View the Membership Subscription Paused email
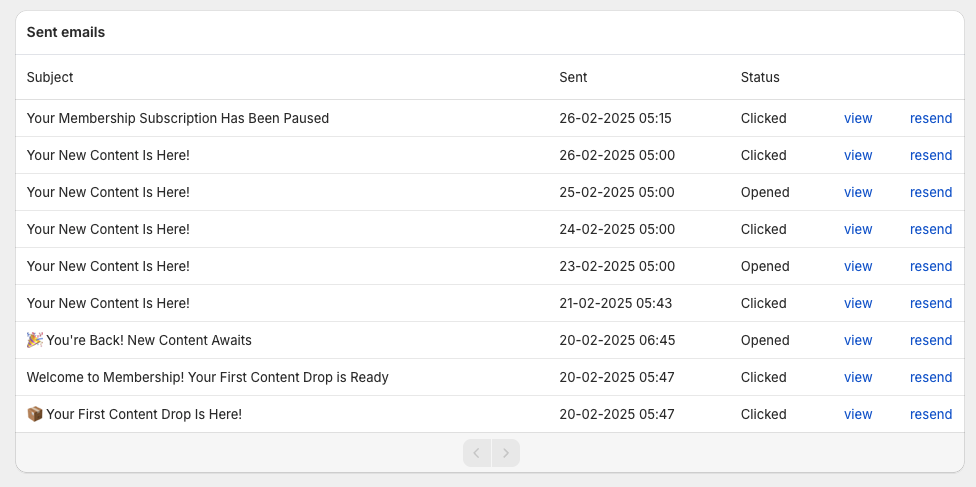 (858, 118)
